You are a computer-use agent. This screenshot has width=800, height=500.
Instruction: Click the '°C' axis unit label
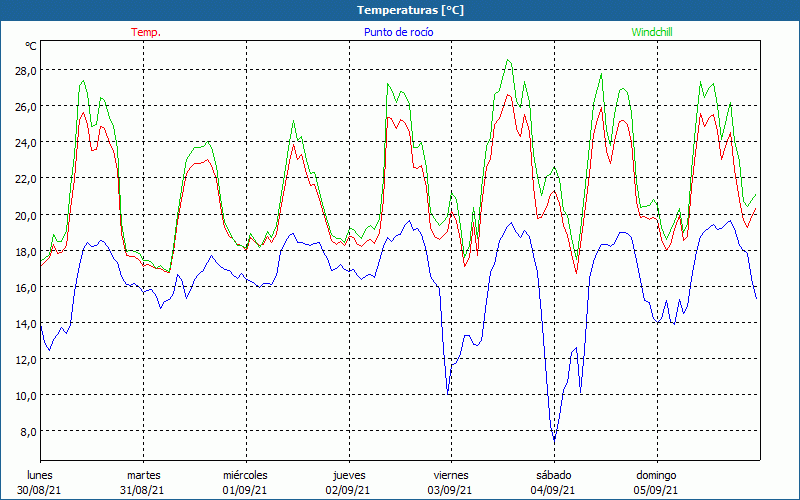pos(31,46)
